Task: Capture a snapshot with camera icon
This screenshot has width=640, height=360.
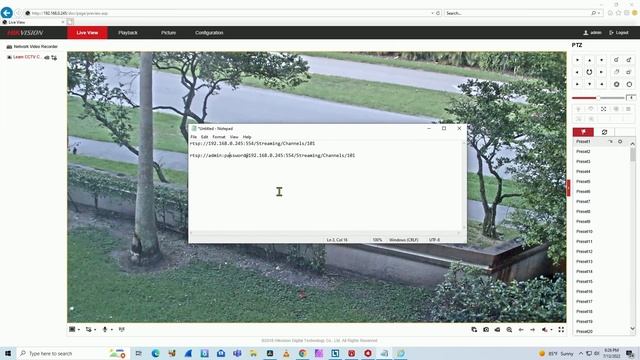Action: [486, 329]
